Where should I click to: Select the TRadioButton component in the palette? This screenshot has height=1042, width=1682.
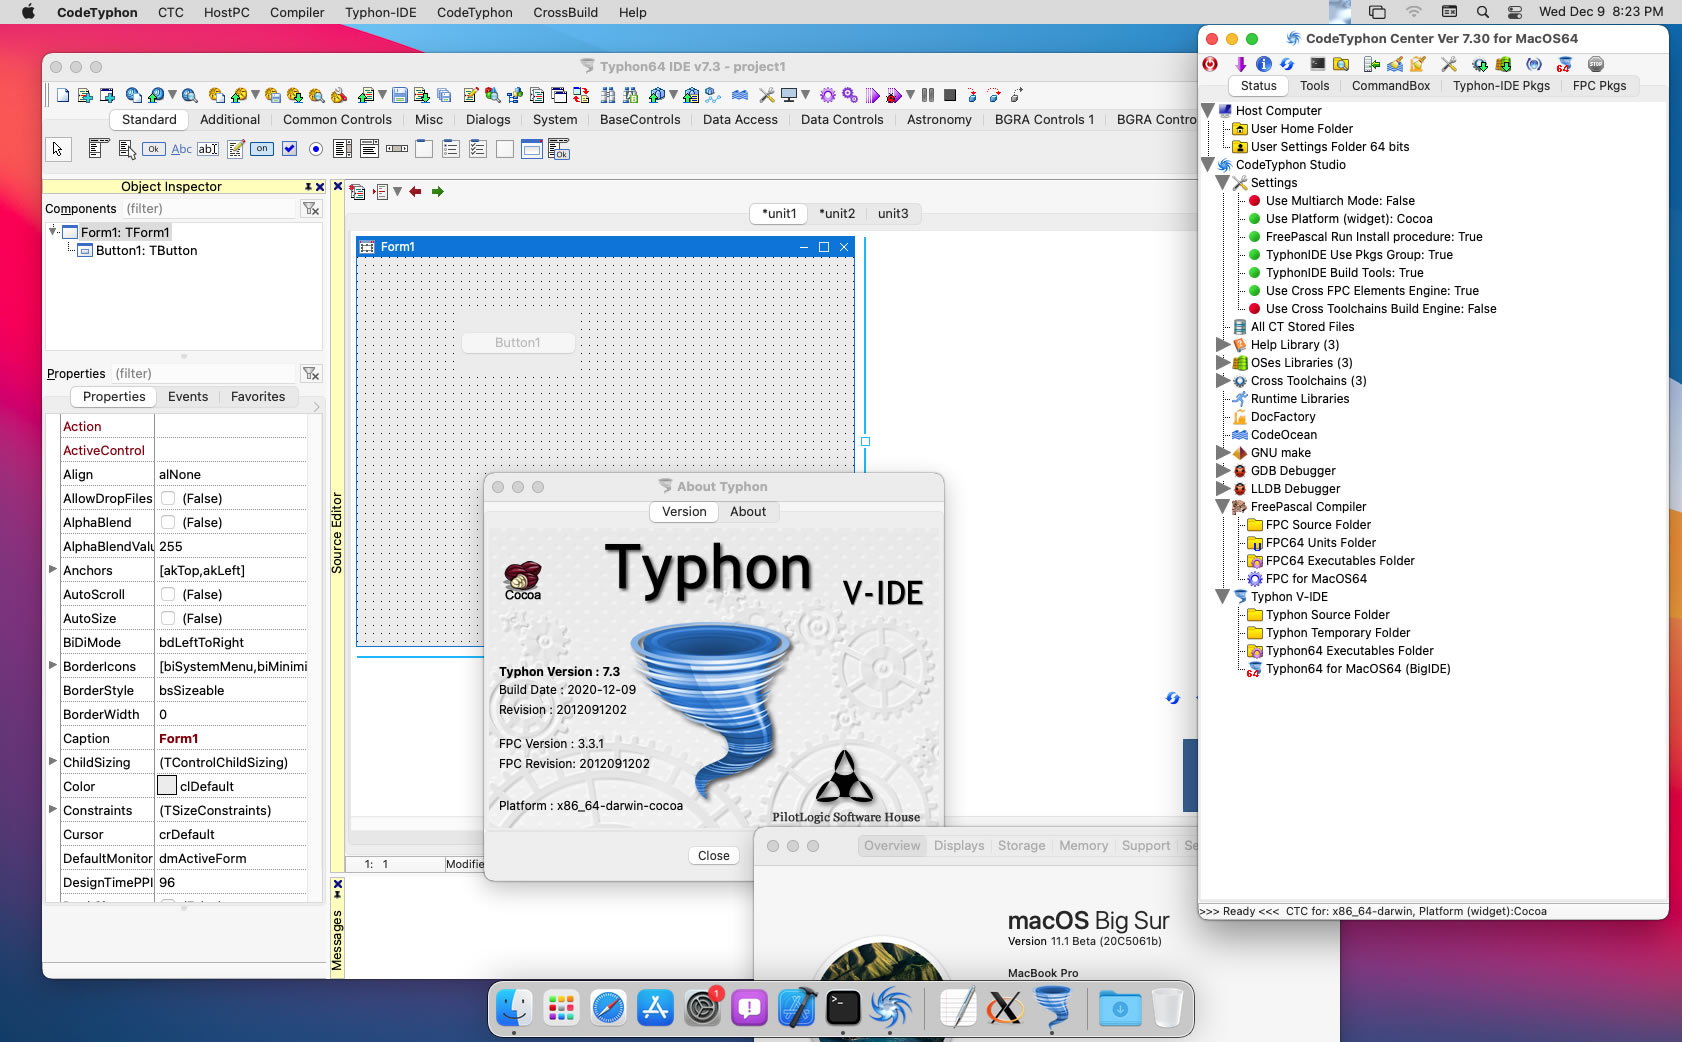click(x=316, y=149)
